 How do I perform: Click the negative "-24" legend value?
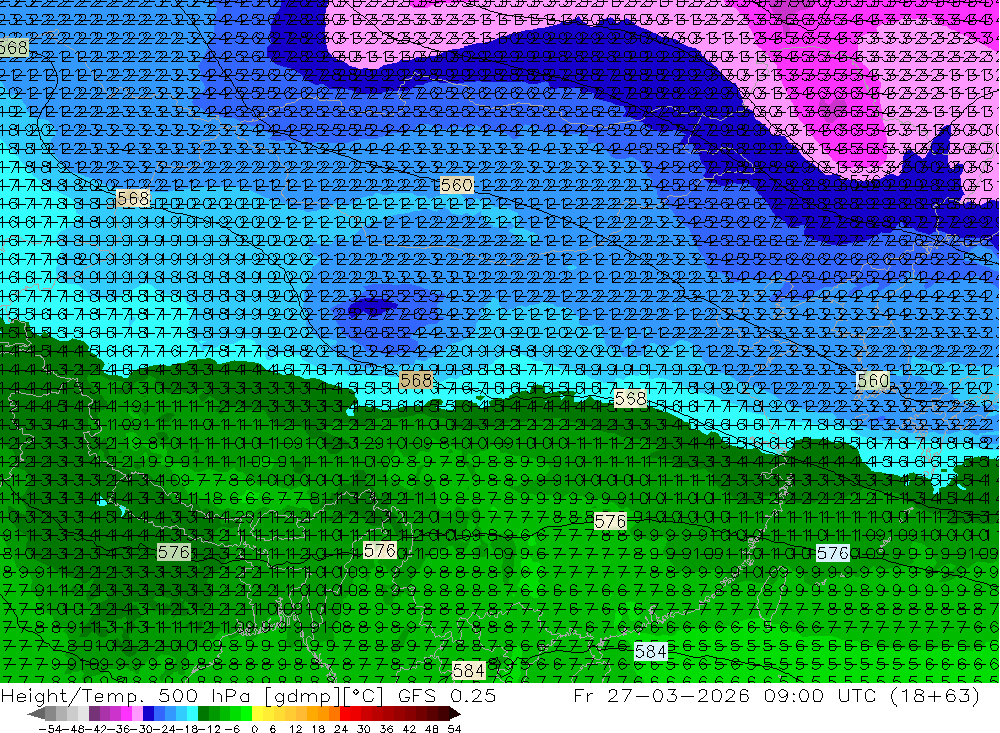165,729
